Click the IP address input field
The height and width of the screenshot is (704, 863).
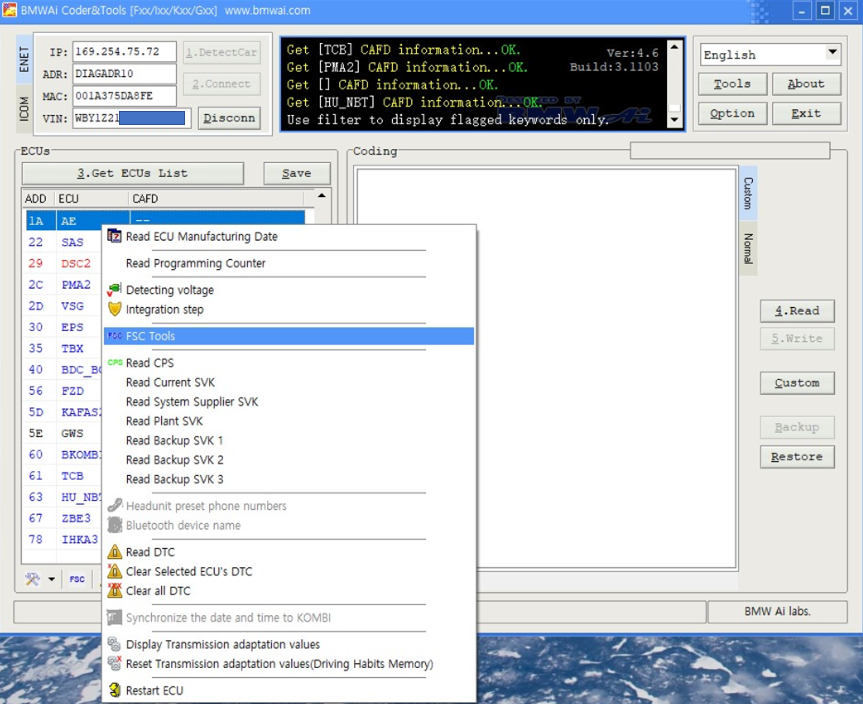[x=124, y=52]
